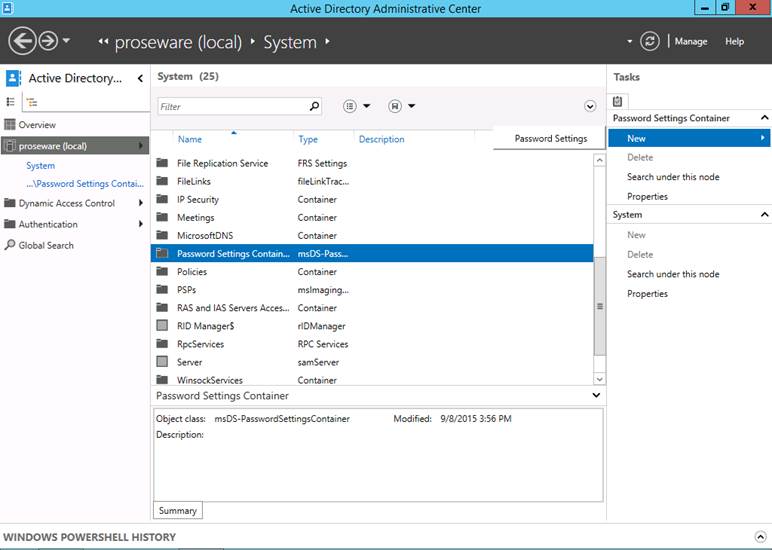772x550 pixels.
Task: Click Properties under Password Settings Container tasks
Action: (x=647, y=196)
